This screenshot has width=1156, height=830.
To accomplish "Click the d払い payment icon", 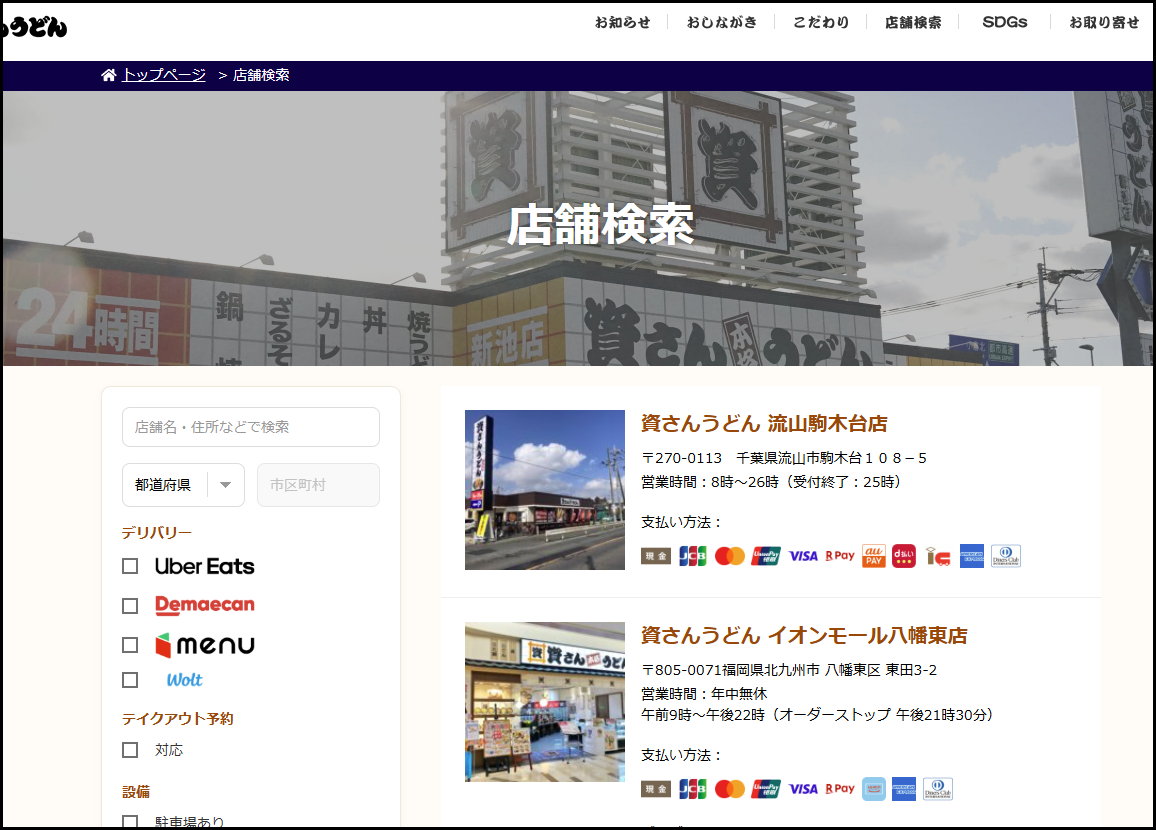I will click(x=904, y=556).
